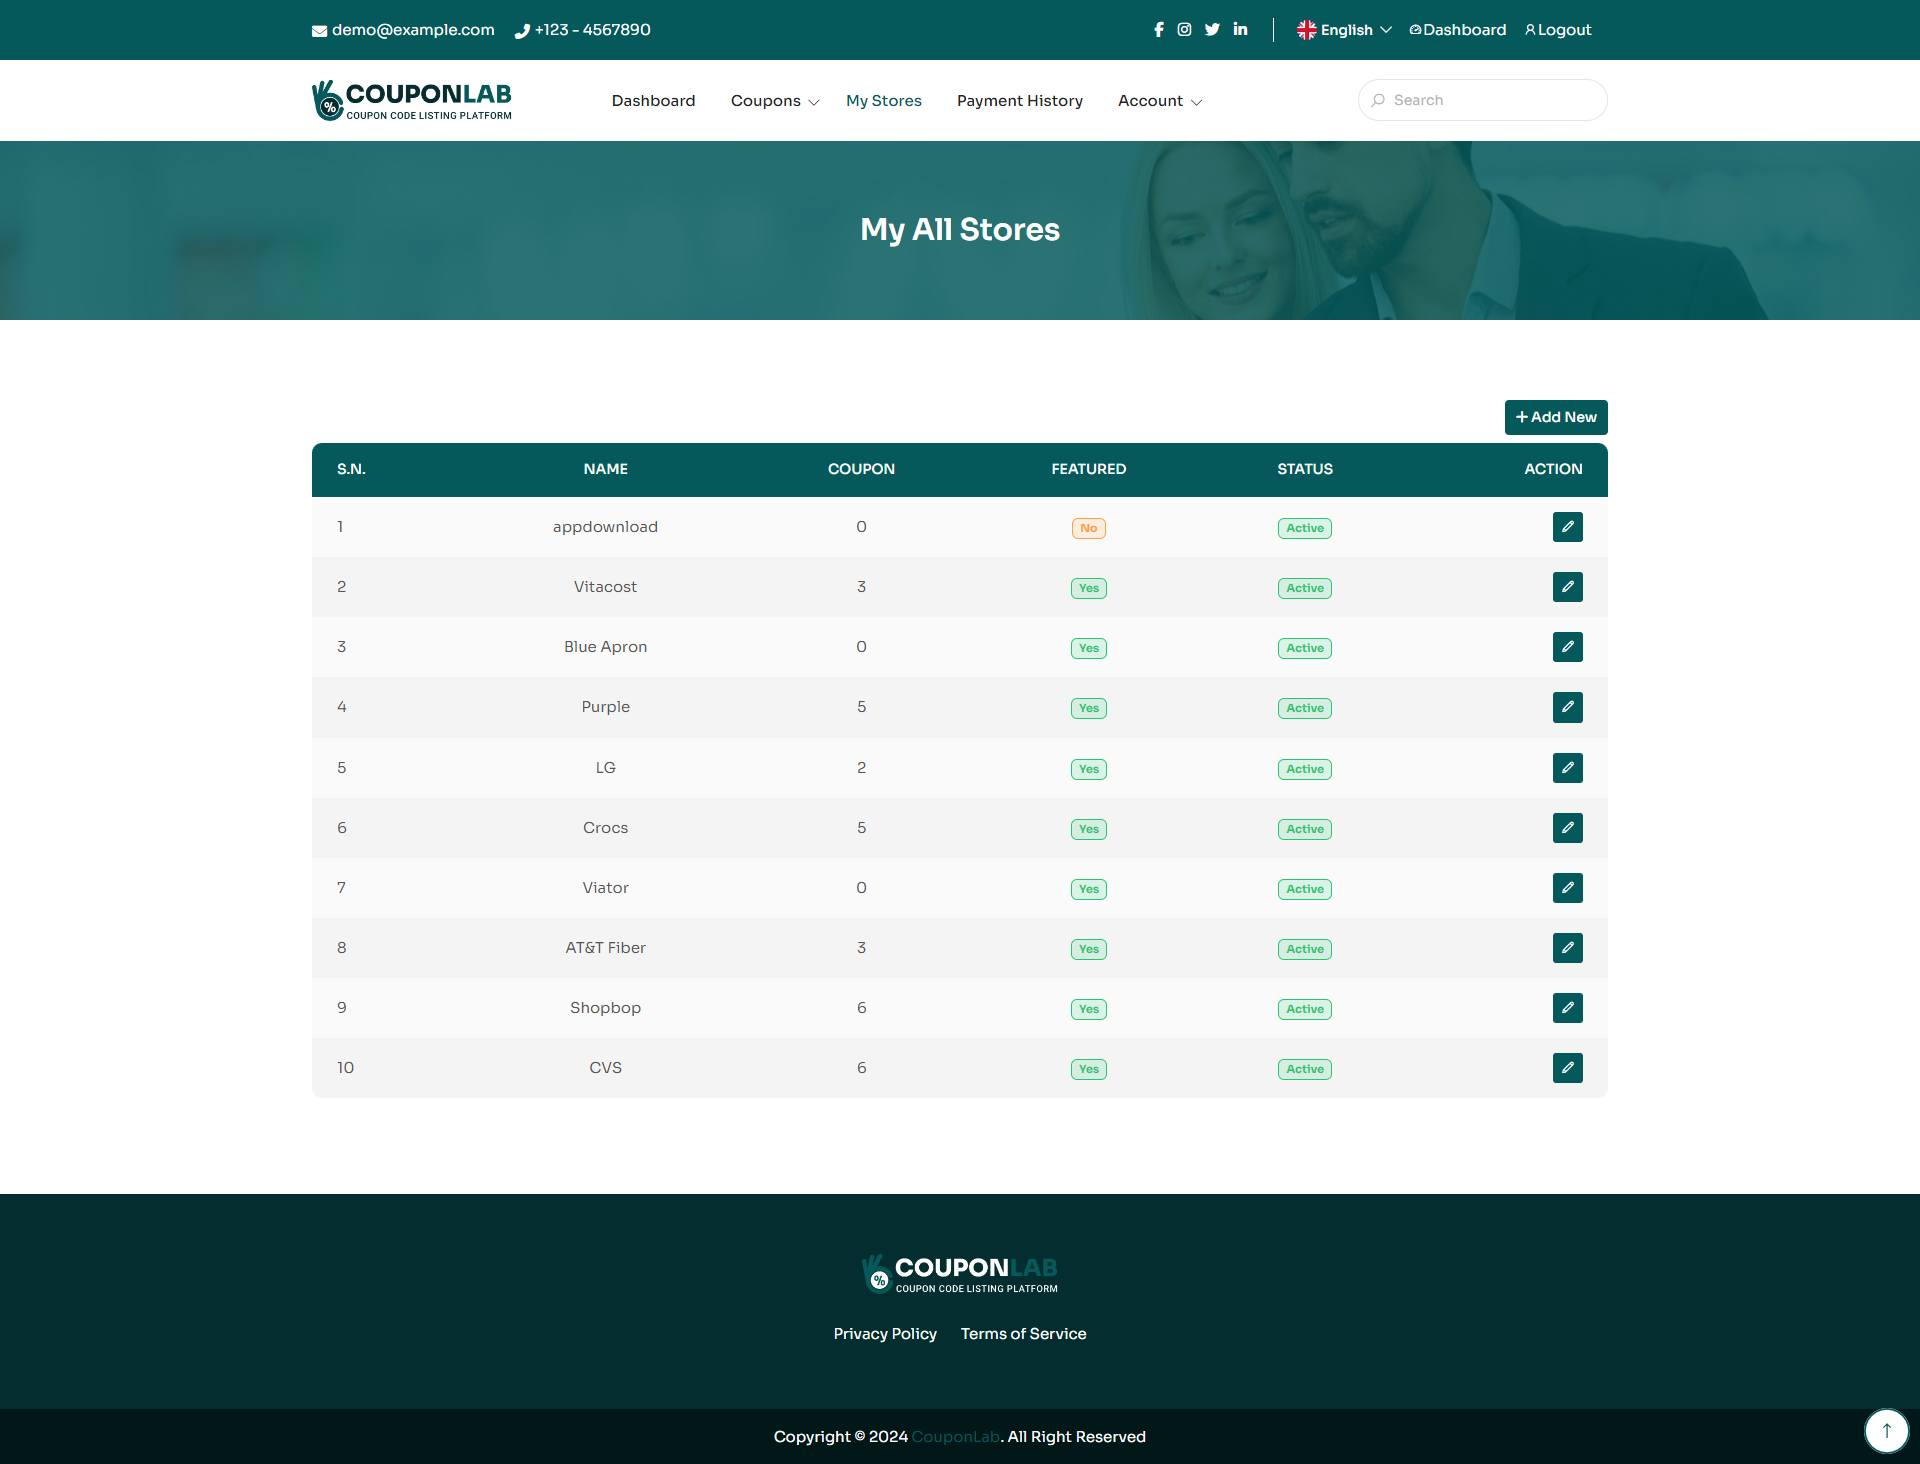
Task: Toggle the Featured 'No' badge for appdownload
Action: click(x=1089, y=528)
